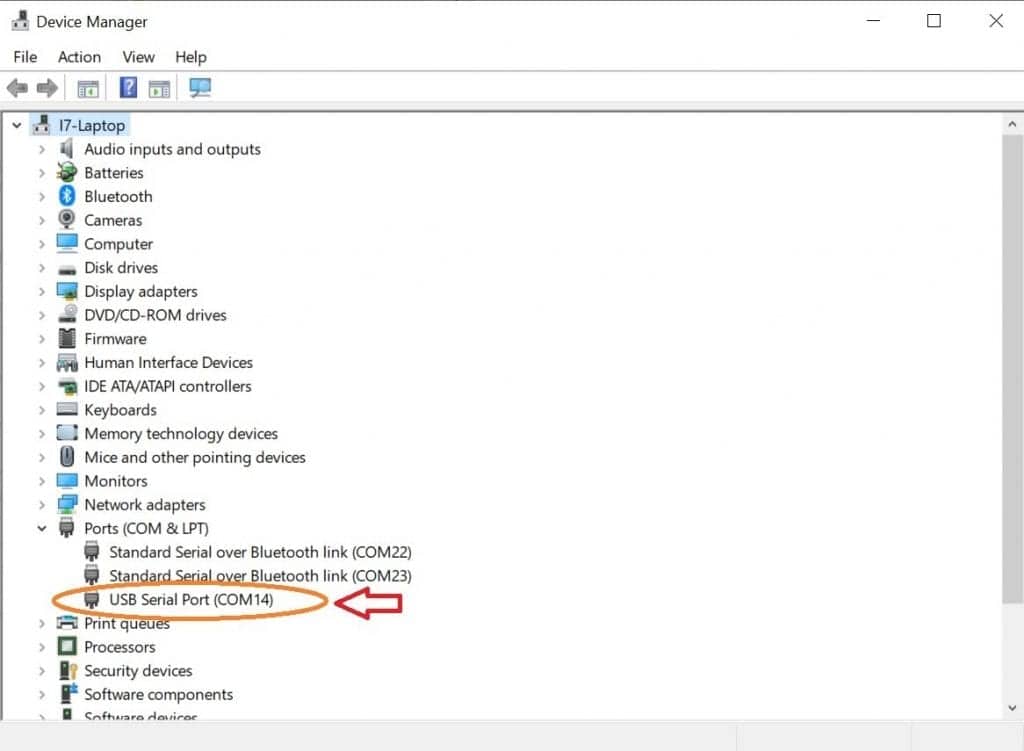This screenshot has width=1024, height=751.
Task: Click the Bluetooth category icon
Action: click(x=67, y=196)
